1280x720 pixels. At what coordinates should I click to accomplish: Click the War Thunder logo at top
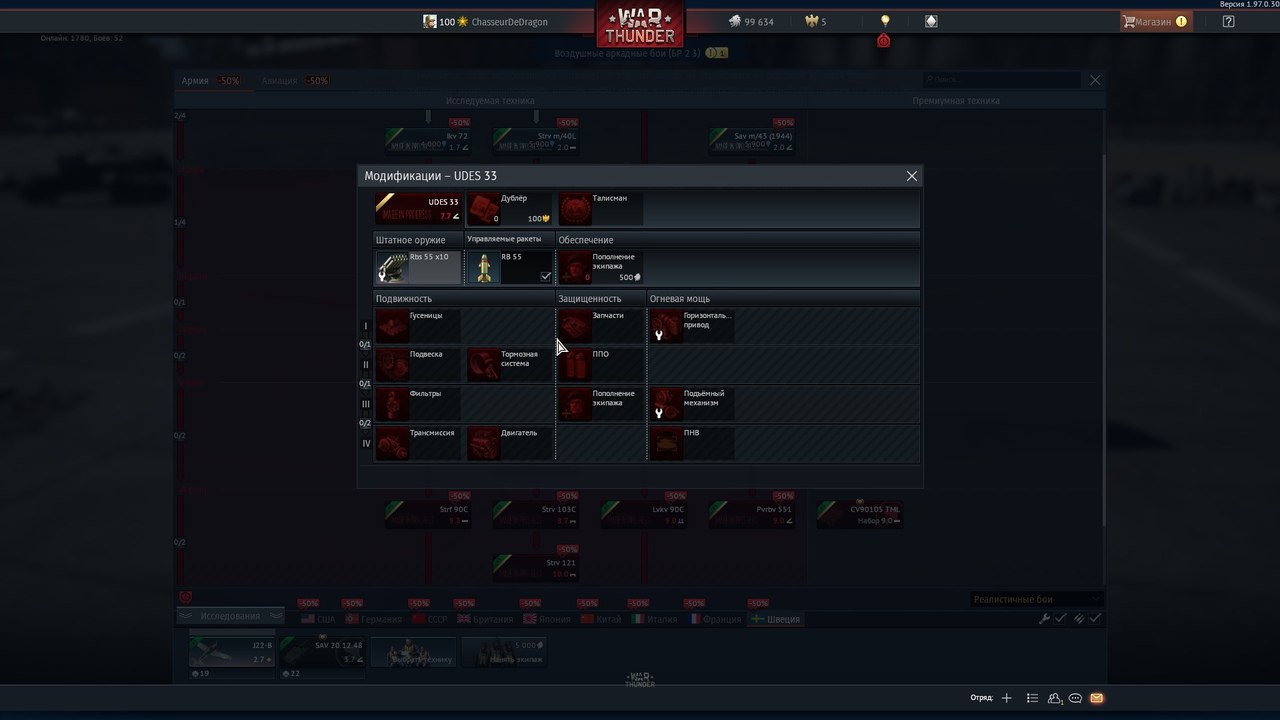tap(640, 23)
